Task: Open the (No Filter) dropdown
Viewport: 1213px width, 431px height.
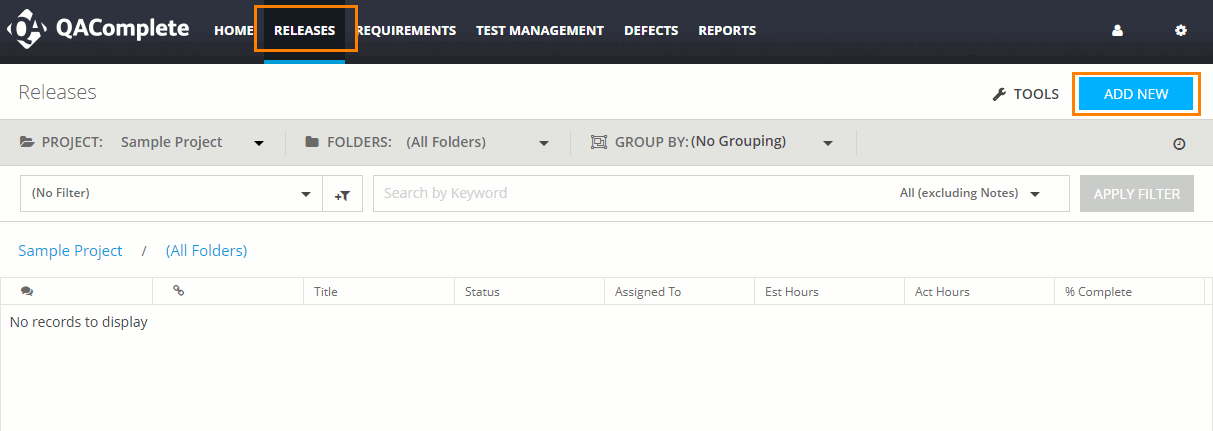Action: pyautogui.click(x=171, y=194)
